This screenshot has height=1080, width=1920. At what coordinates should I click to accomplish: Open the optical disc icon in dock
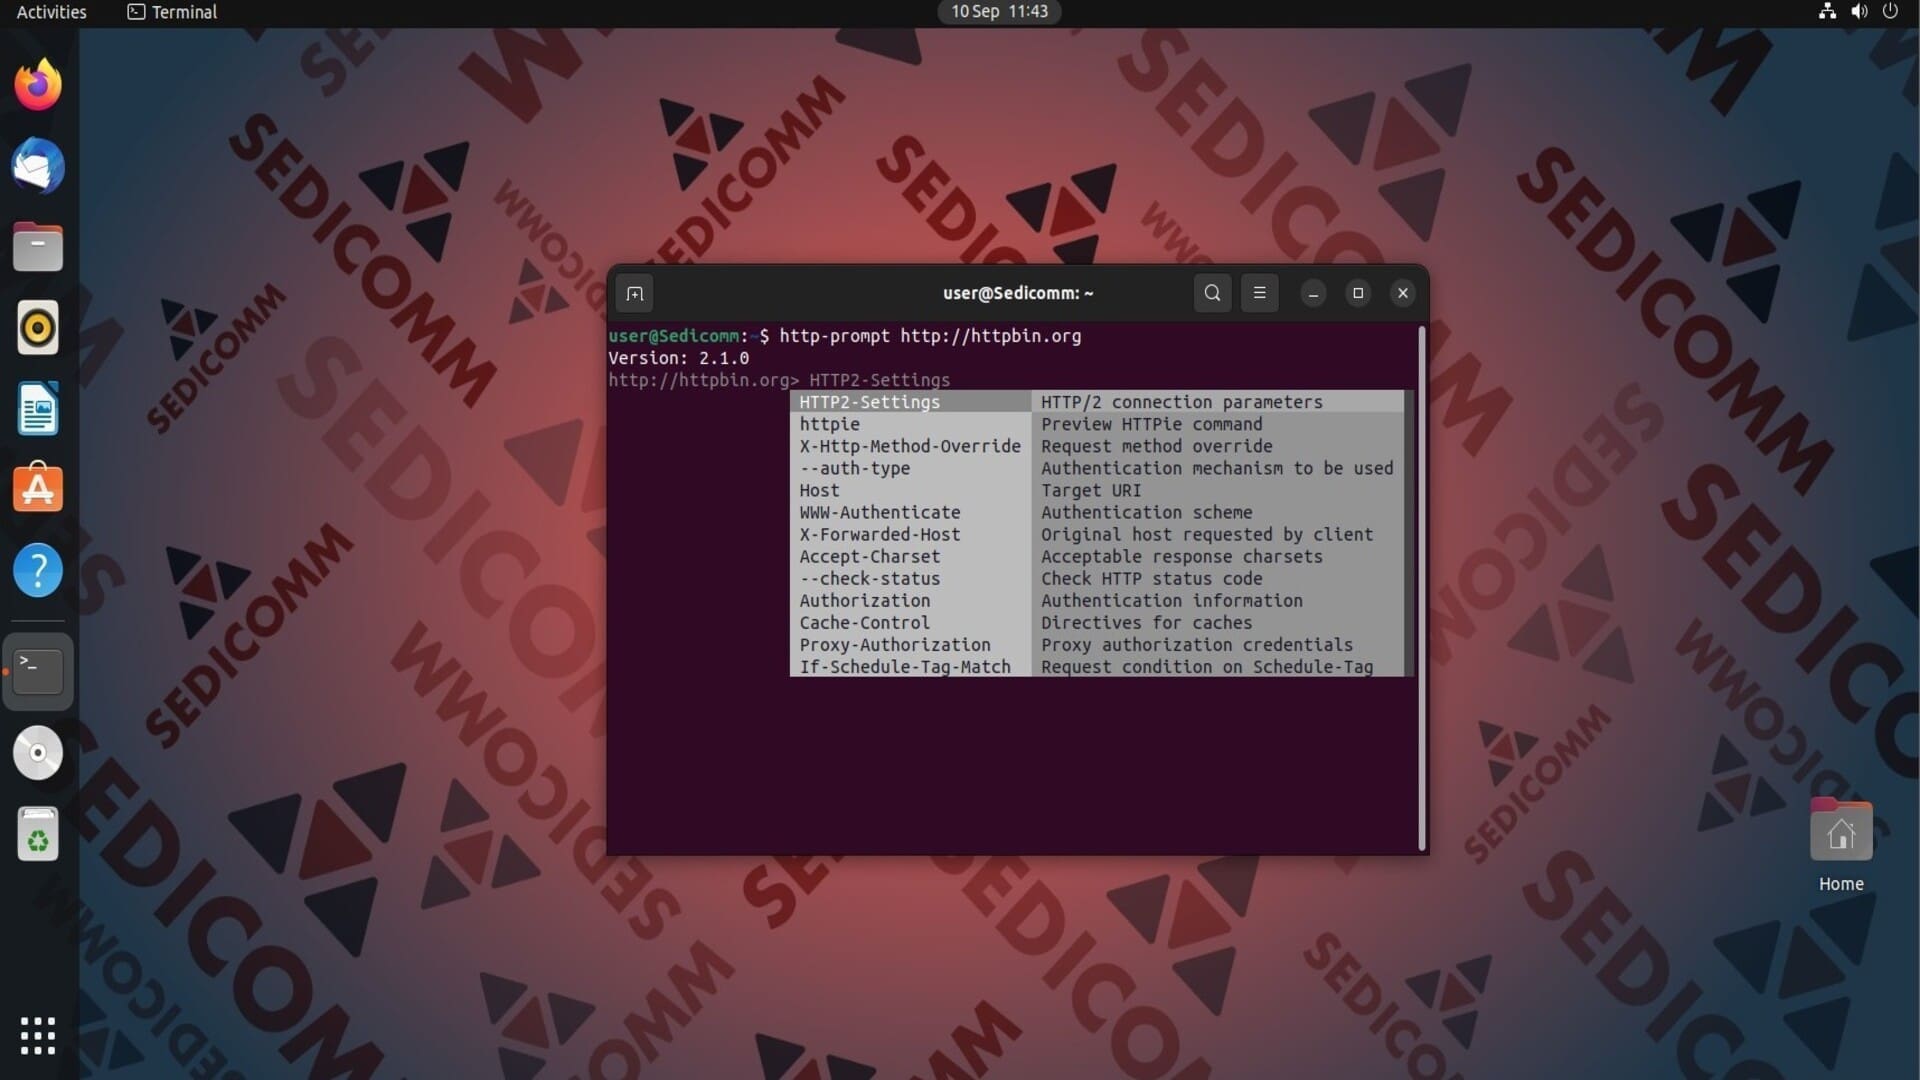tap(38, 753)
